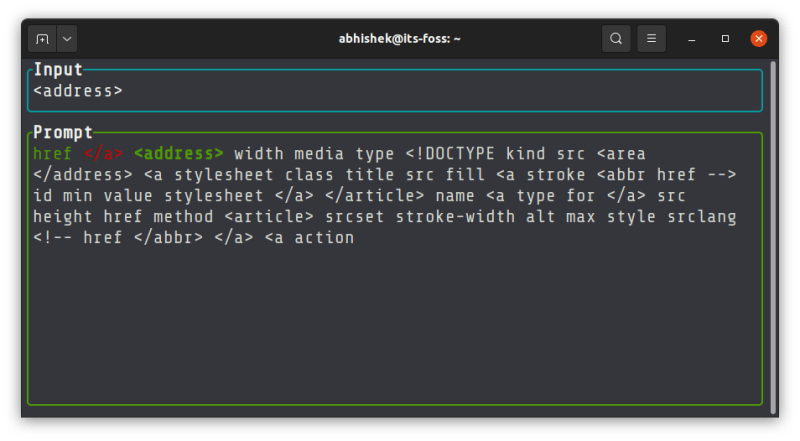Maximize the terminal window
Viewport: 800px width, 441px height.
pos(725,39)
